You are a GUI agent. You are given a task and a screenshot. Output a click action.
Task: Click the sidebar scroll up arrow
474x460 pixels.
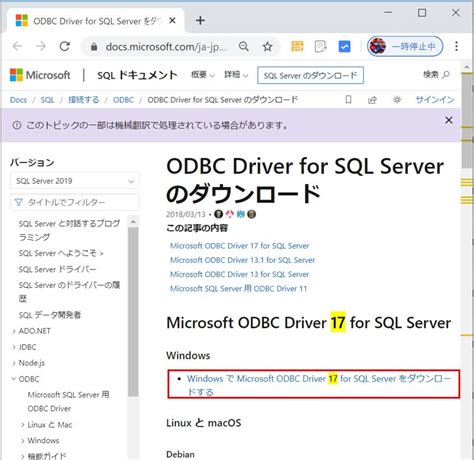click(x=133, y=222)
